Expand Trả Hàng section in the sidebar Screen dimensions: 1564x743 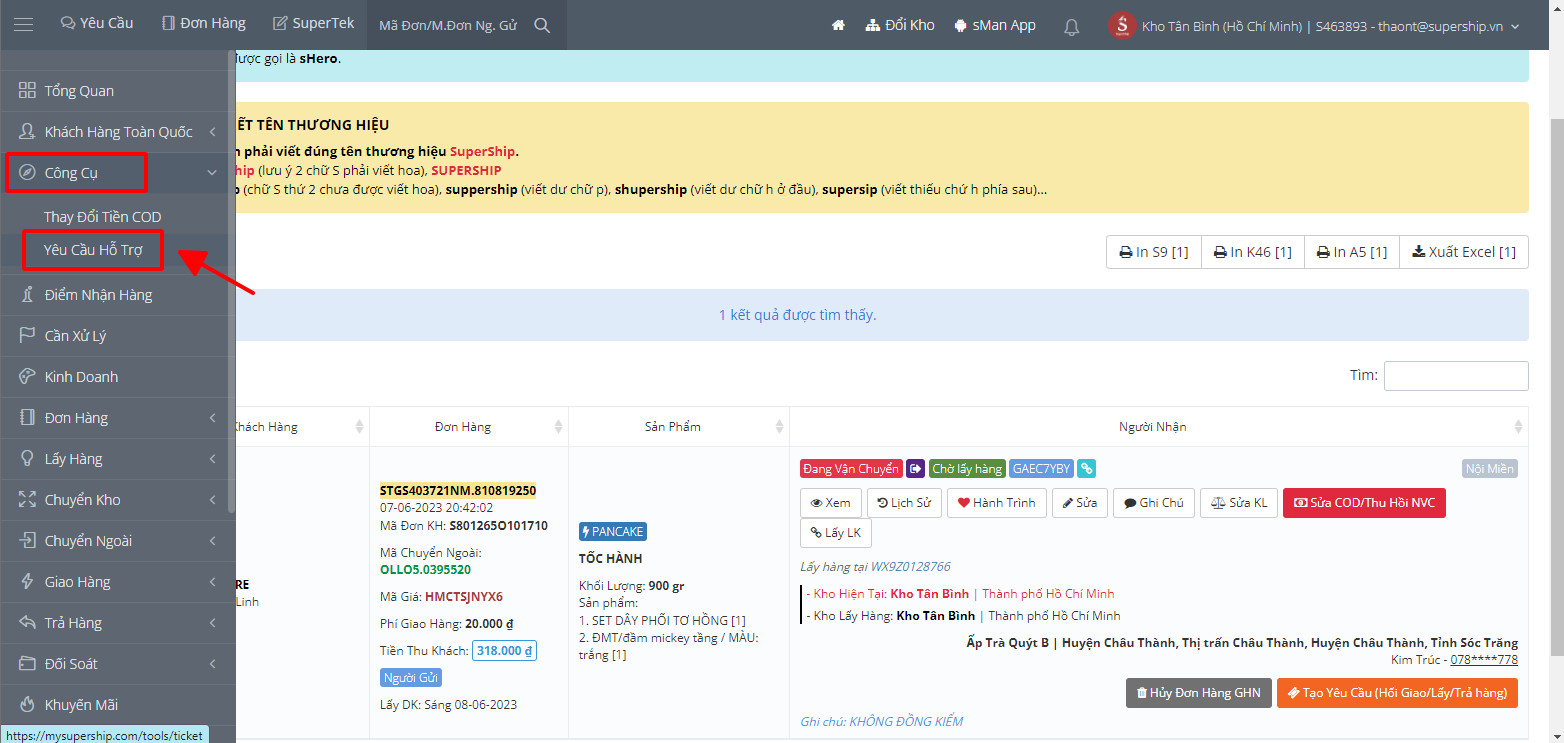118,623
